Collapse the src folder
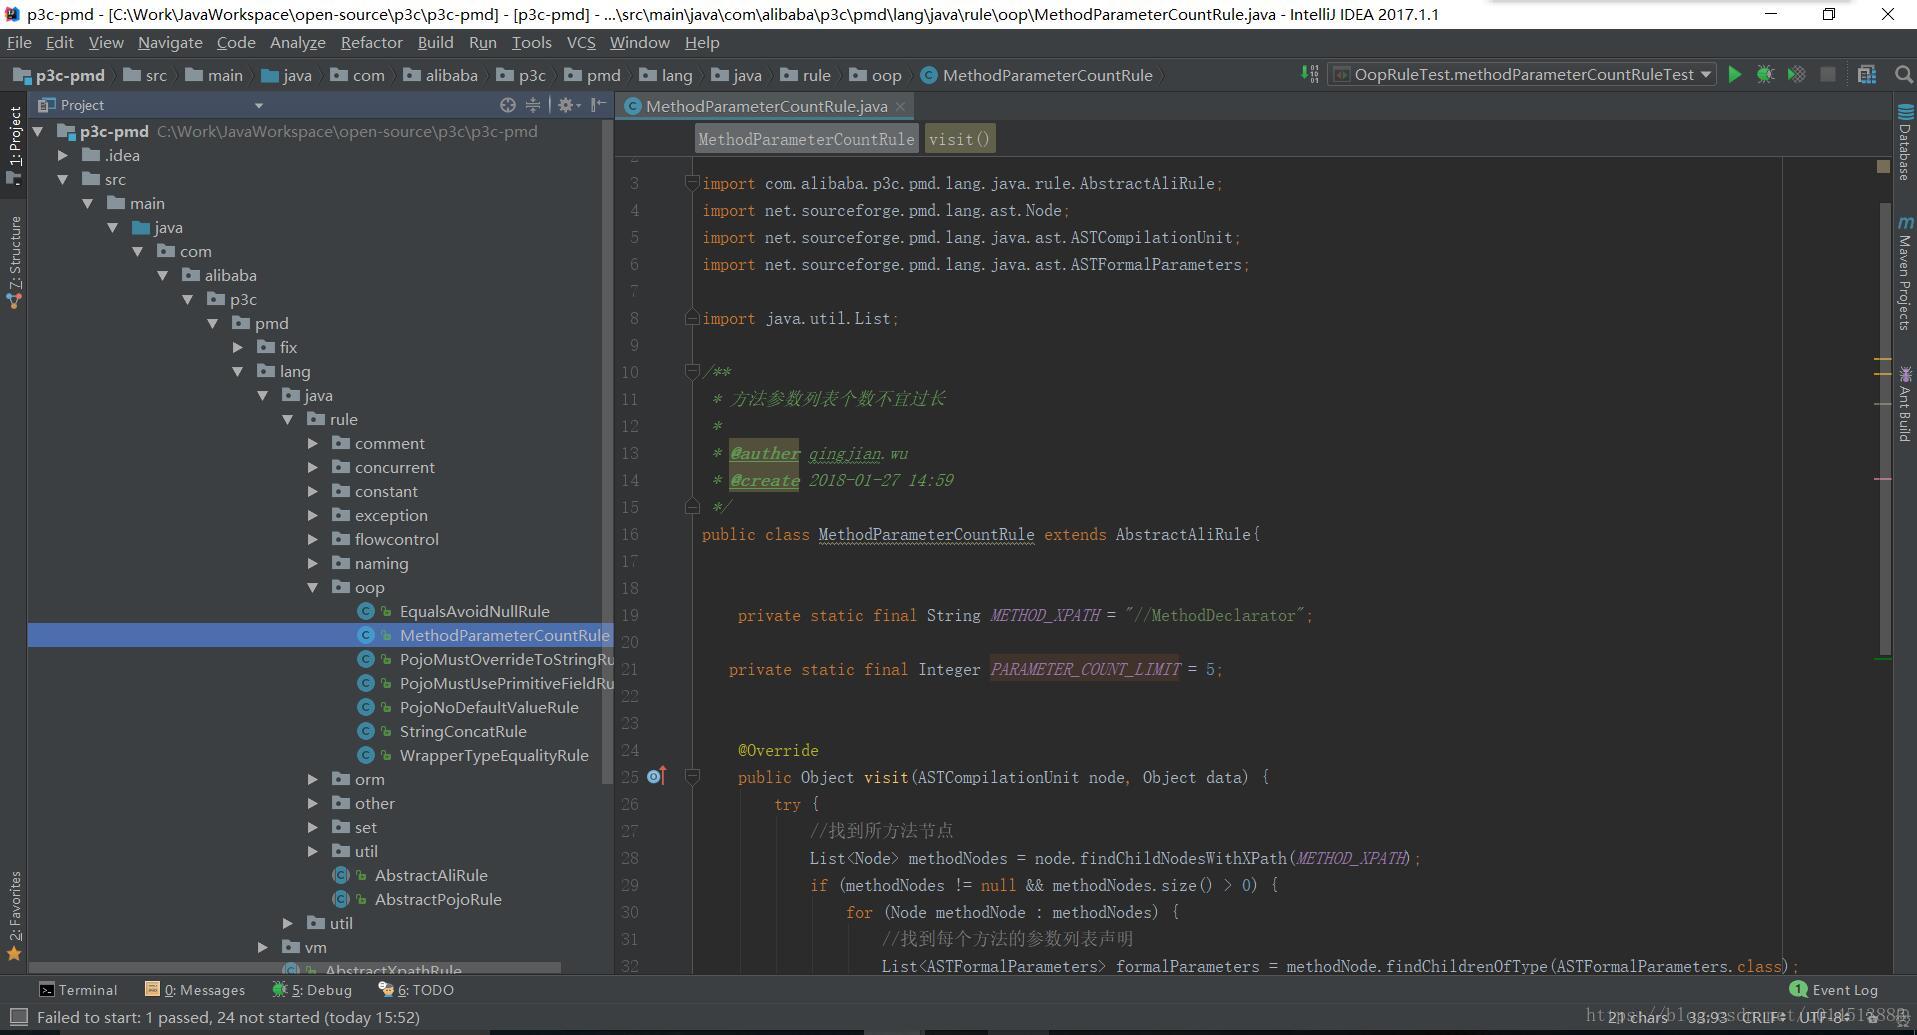This screenshot has width=1917, height=1035. coord(63,179)
